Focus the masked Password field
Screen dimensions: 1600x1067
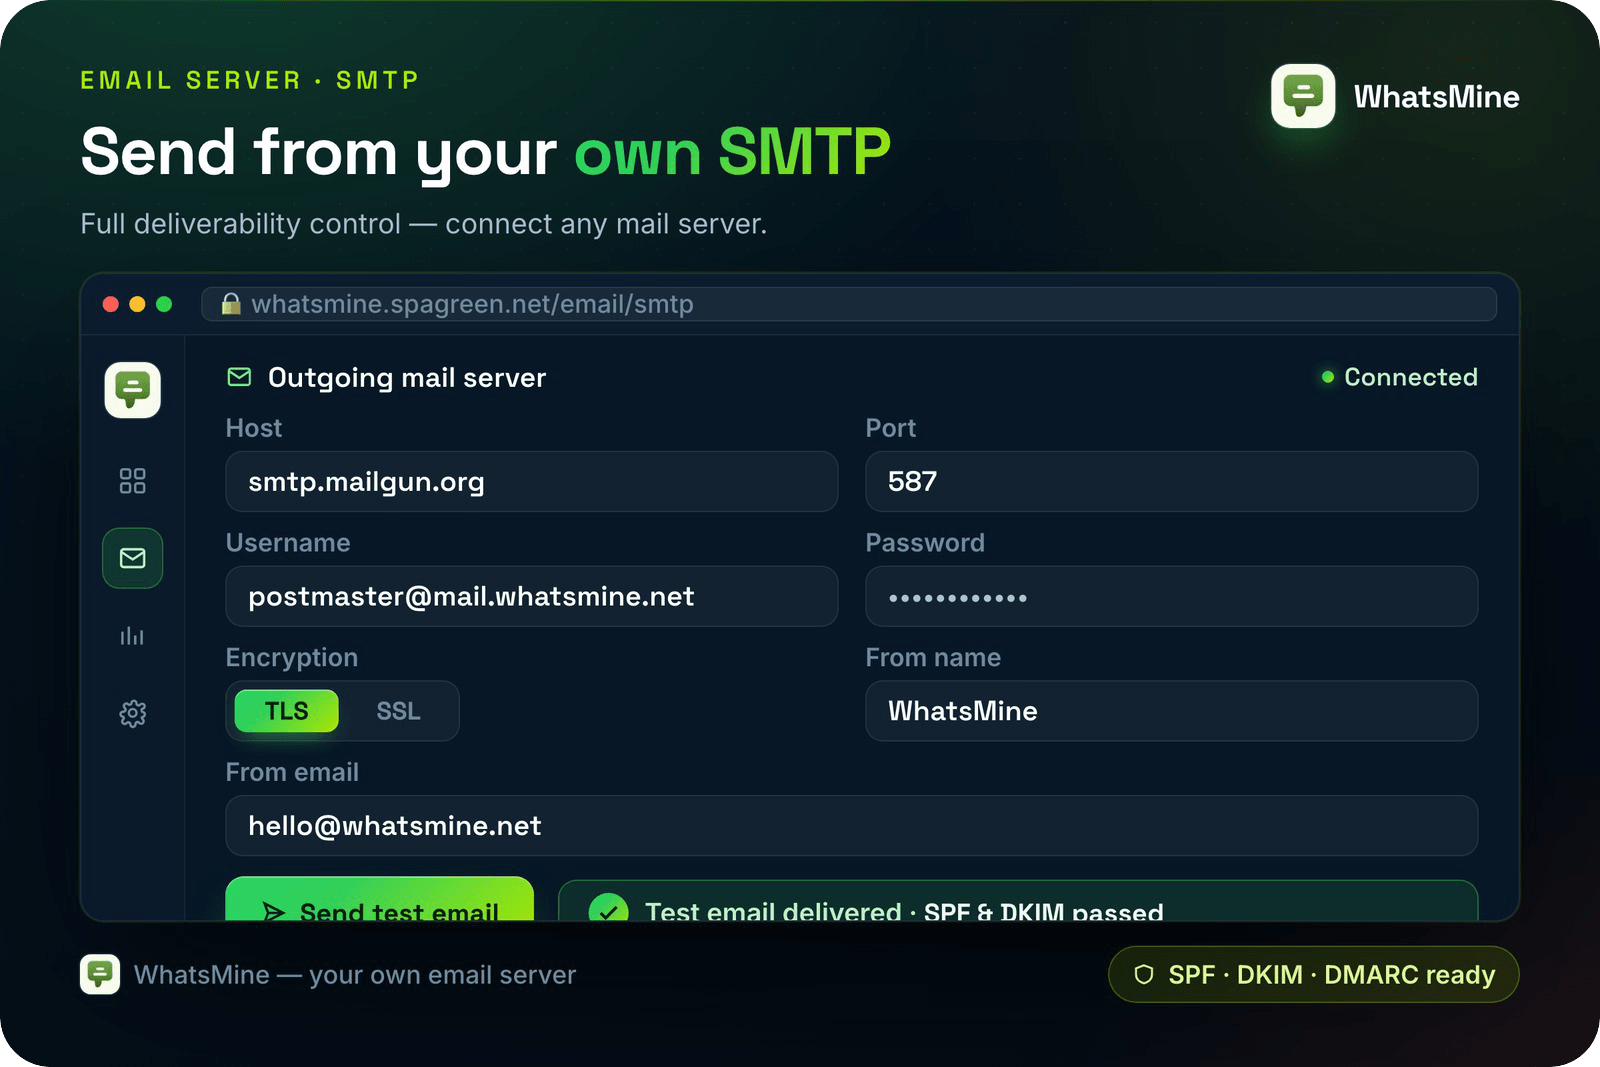point(1171,596)
